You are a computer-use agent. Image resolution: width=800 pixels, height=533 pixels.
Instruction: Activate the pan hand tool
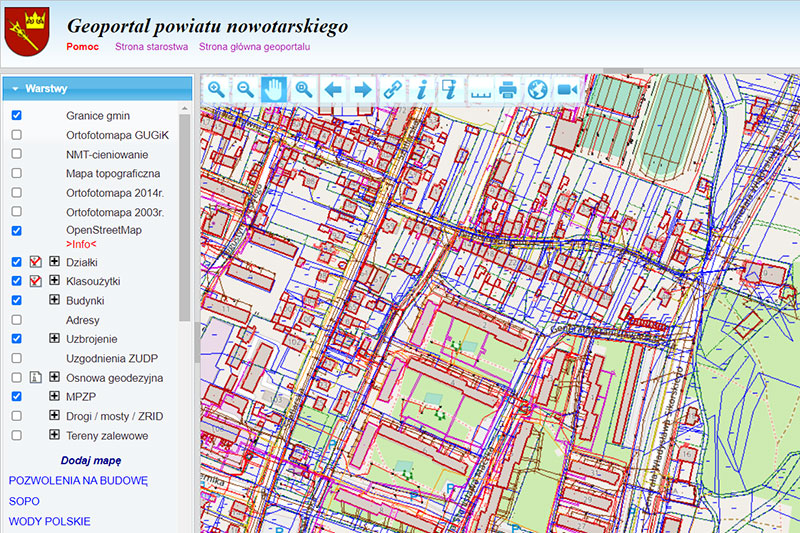274,90
